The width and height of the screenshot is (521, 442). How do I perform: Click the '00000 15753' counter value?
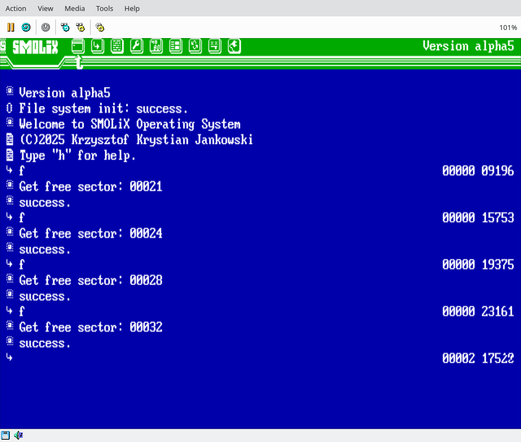pyautogui.click(x=478, y=218)
